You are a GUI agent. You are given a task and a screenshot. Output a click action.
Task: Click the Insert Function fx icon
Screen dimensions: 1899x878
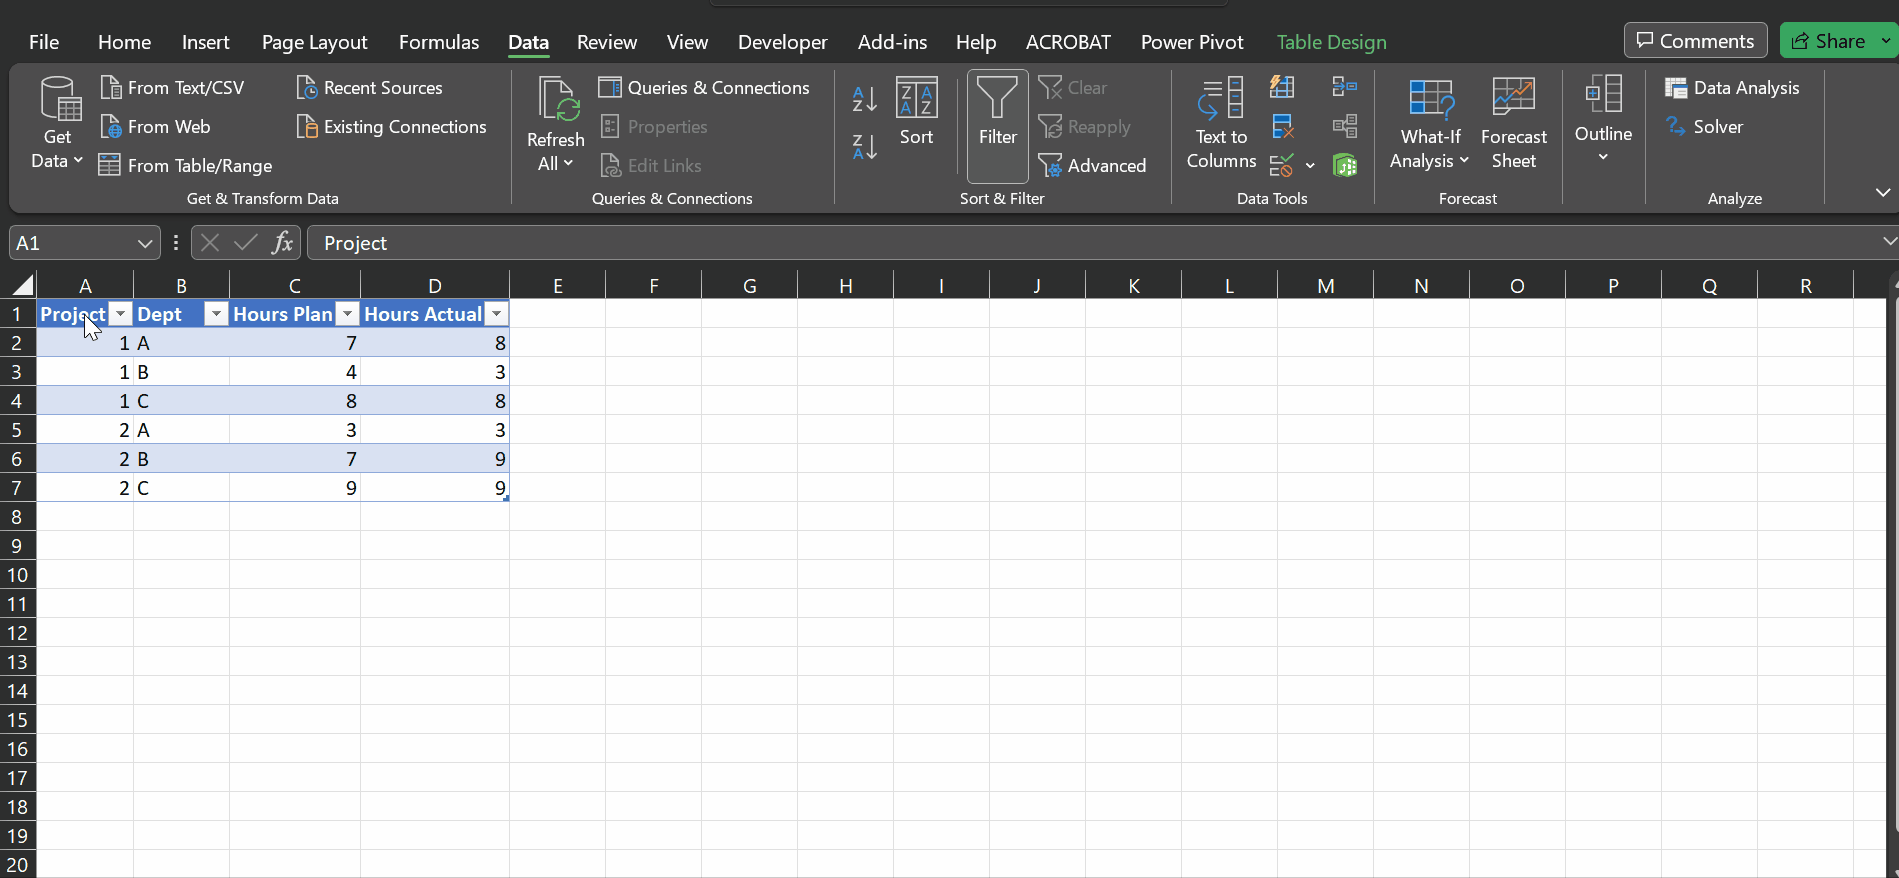click(283, 243)
